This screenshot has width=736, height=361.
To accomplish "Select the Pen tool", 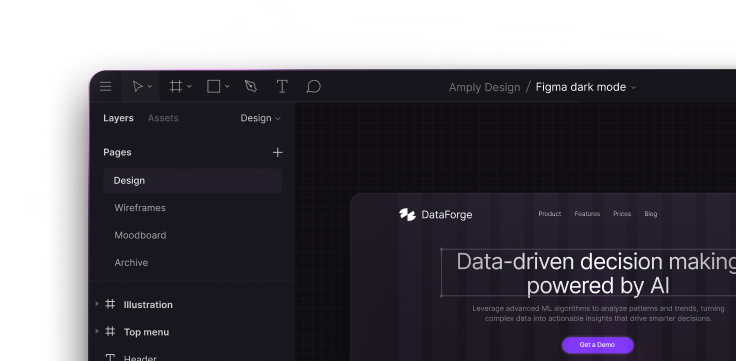I will (x=251, y=86).
